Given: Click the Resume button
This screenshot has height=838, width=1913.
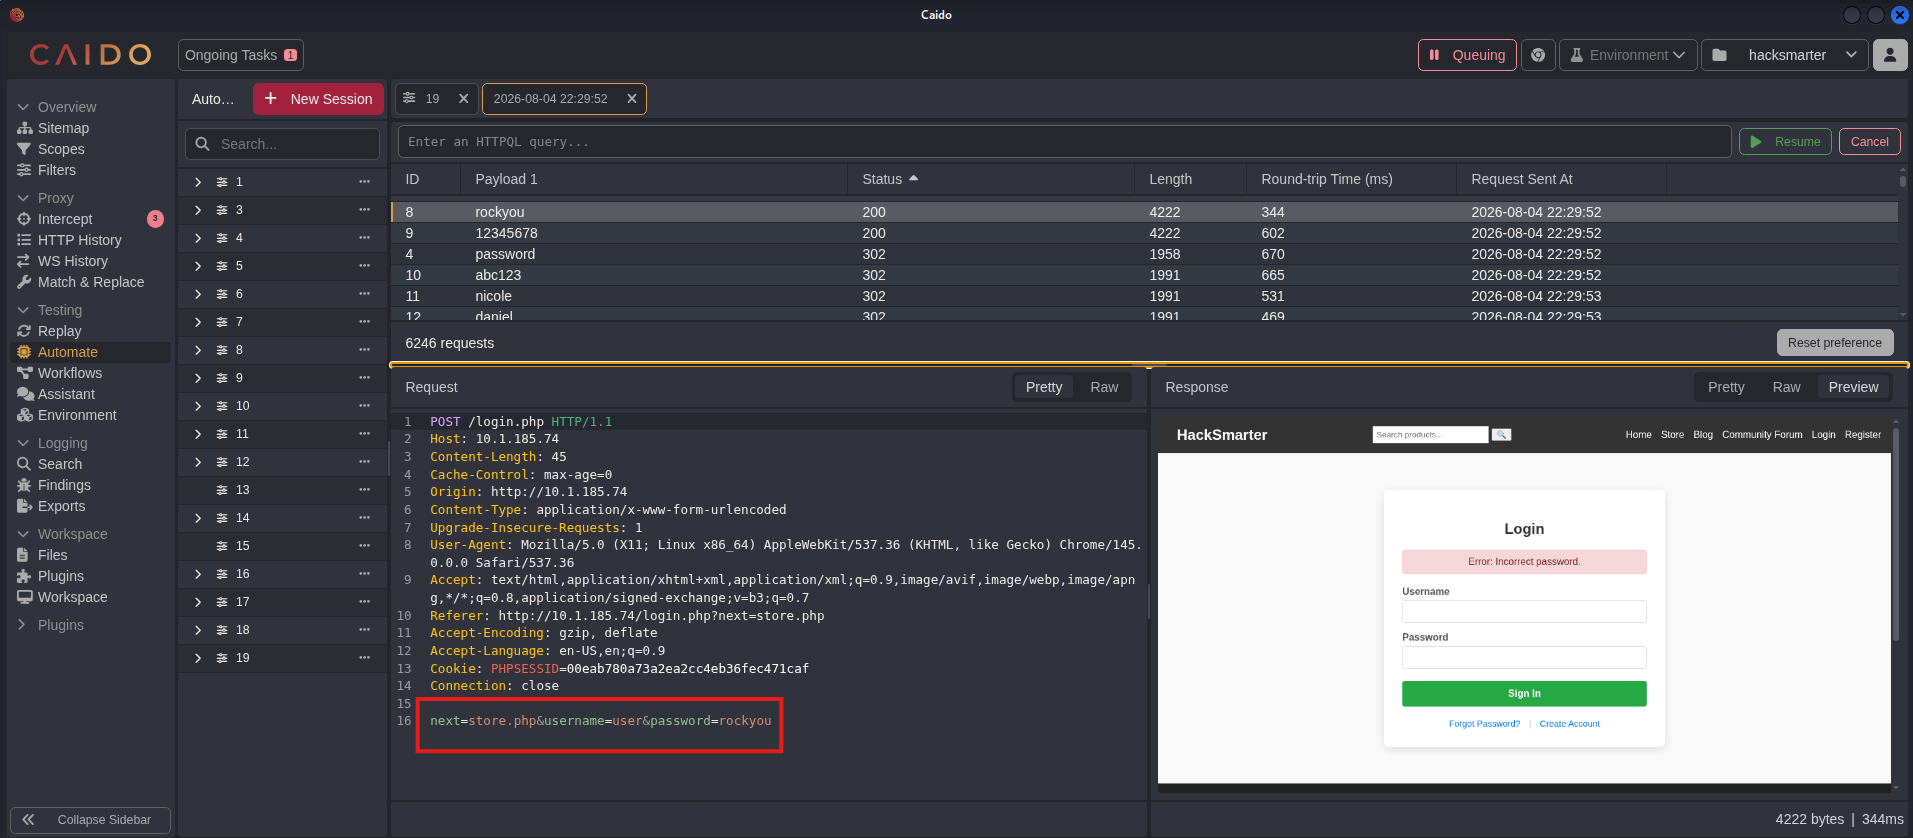Looking at the screenshot, I should click(x=1785, y=142).
